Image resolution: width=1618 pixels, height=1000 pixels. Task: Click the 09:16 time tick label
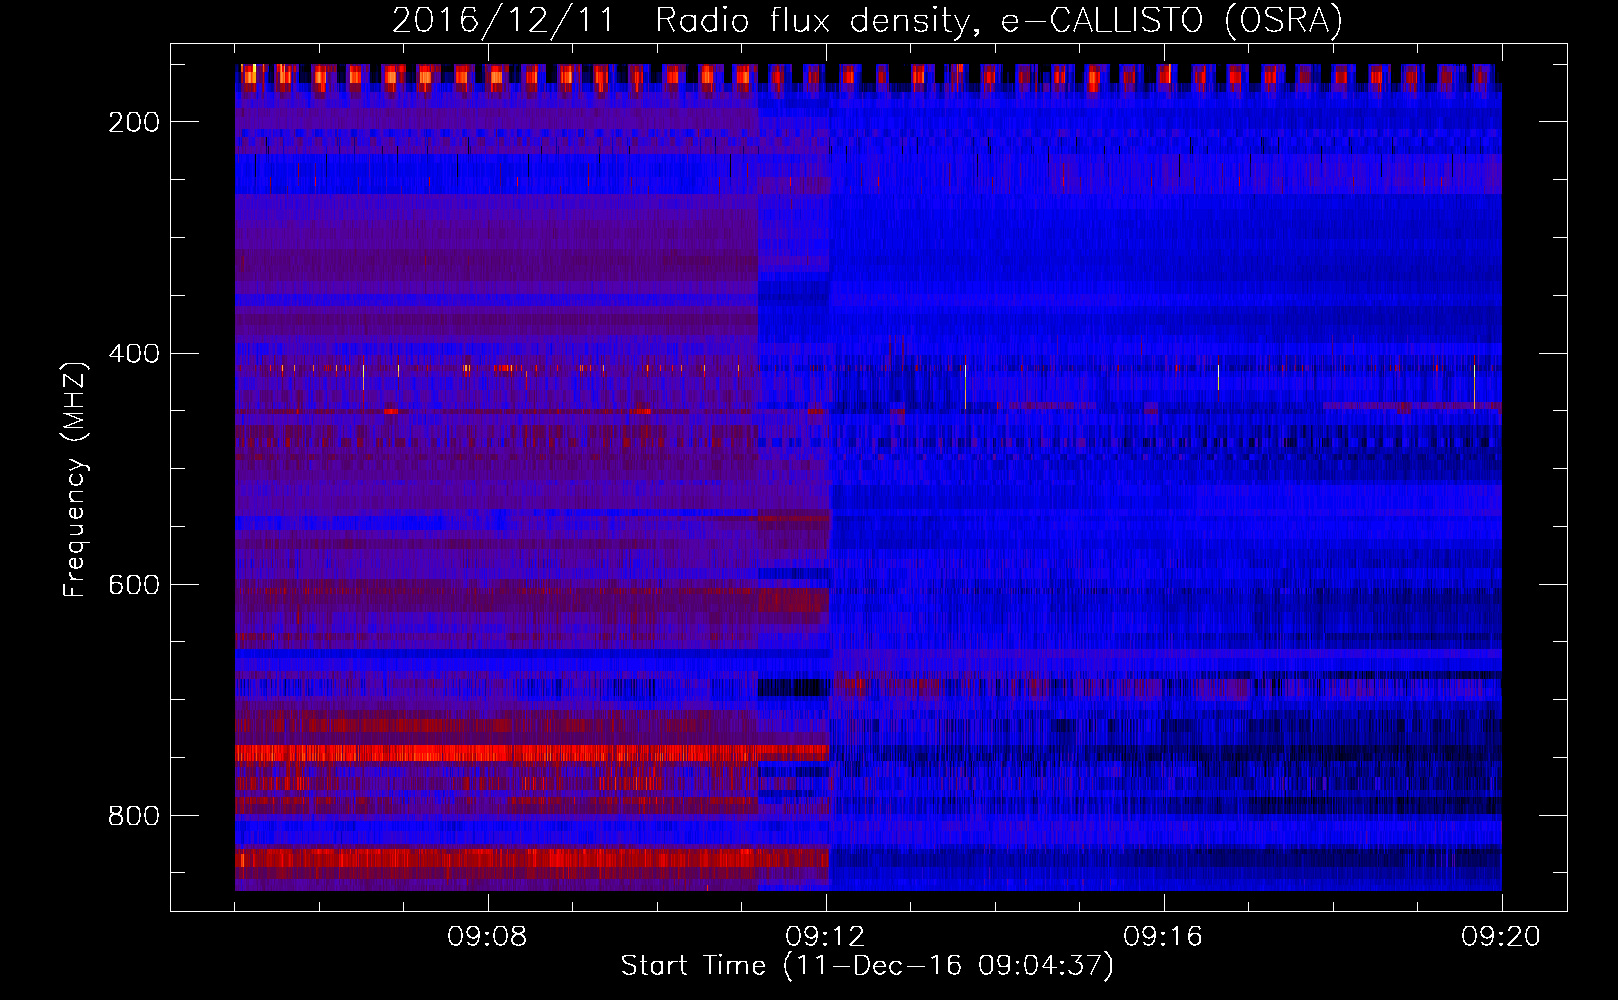[x=1163, y=937]
